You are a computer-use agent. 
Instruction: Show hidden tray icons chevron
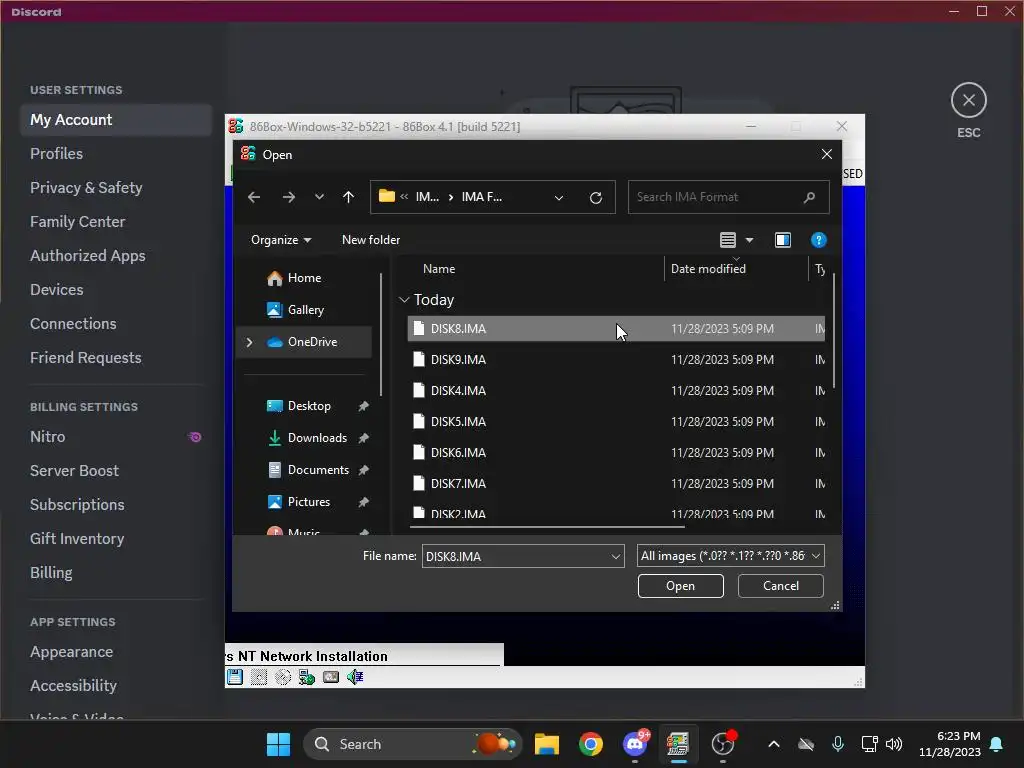coord(774,744)
